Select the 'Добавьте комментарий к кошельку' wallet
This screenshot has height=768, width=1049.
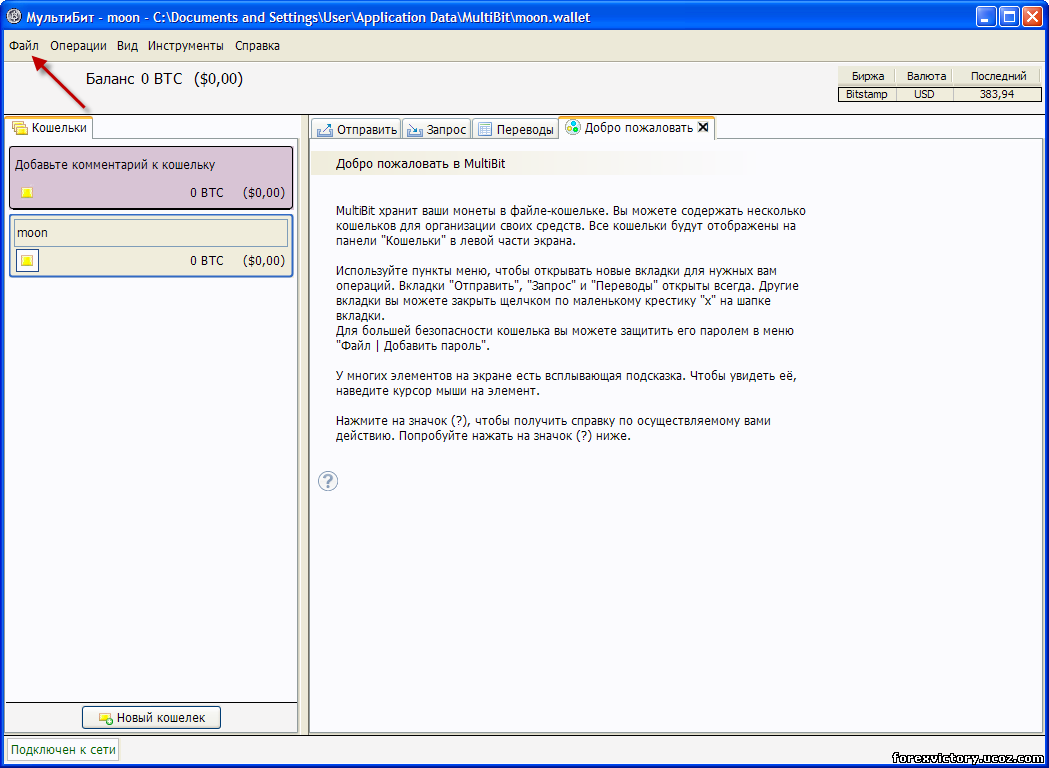pos(151,177)
